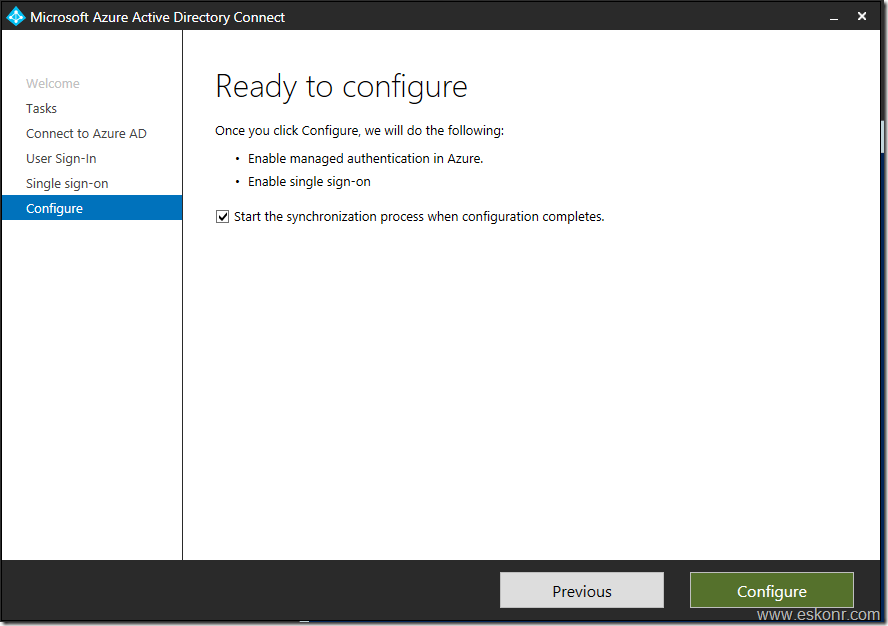Click the 'Ready to configure' heading
888x626 pixels.
341,87
